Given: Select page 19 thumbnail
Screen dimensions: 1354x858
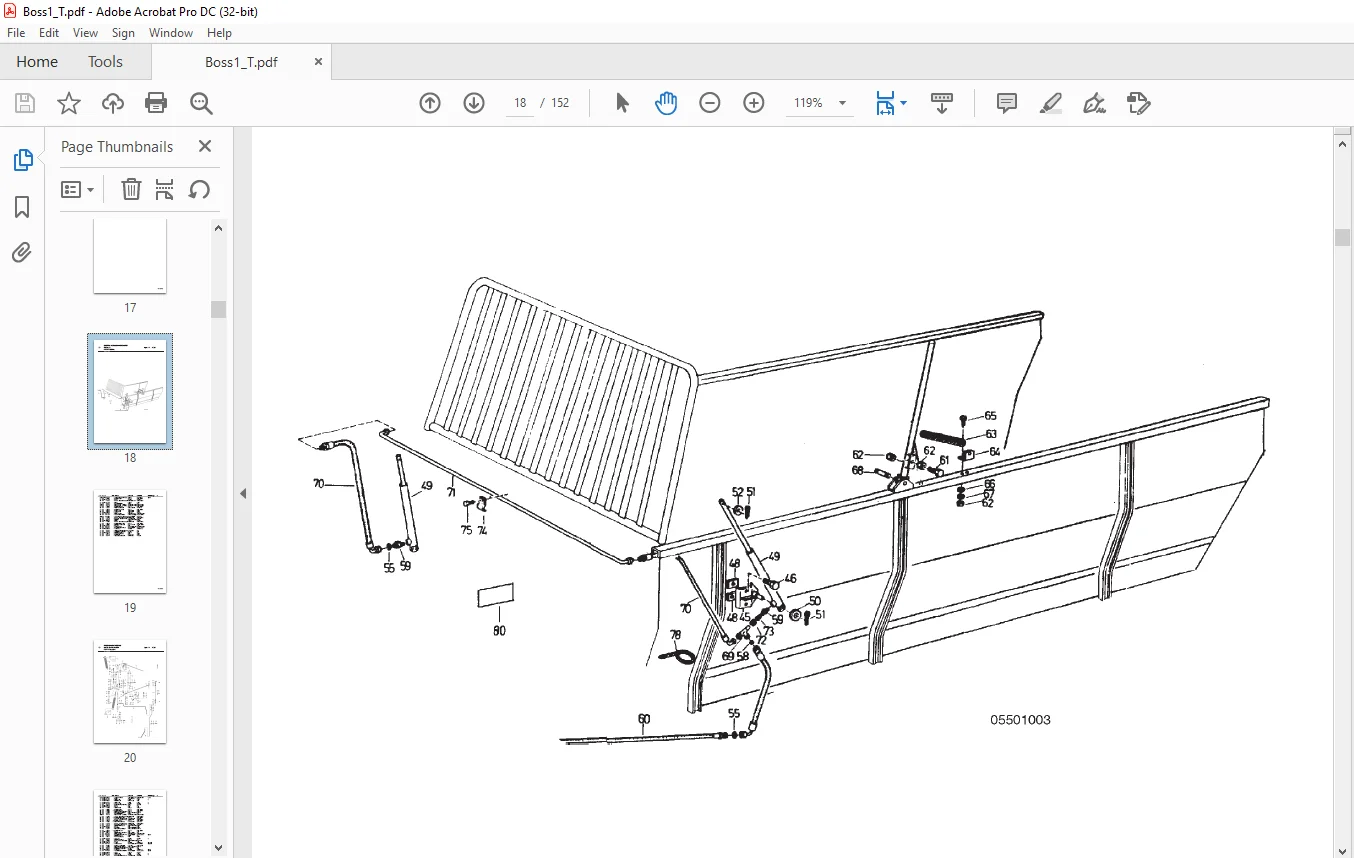Looking at the screenshot, I should pyautogui.click(x=130, y=542).
